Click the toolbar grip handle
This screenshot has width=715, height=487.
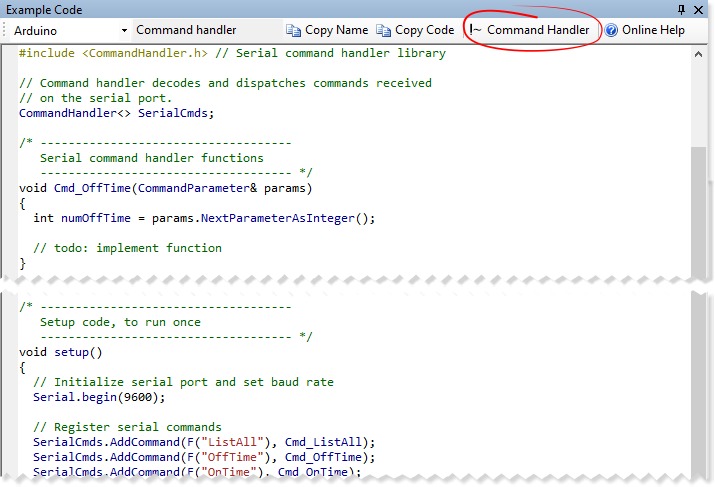click(x=5, y=30)
